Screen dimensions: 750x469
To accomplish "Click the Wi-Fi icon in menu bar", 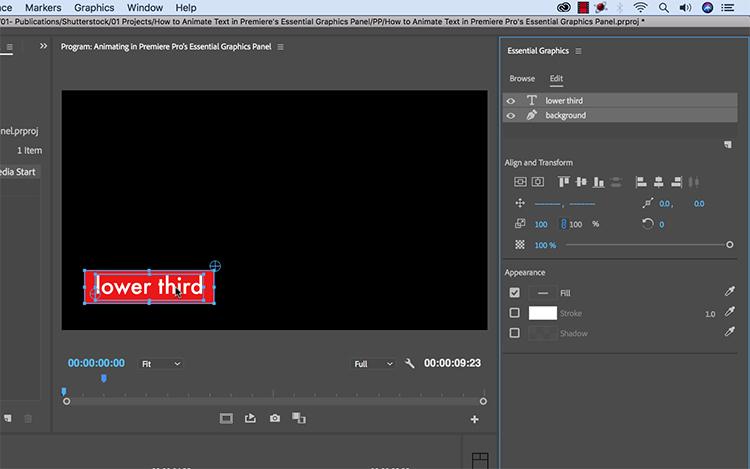I will pos(640,7).
